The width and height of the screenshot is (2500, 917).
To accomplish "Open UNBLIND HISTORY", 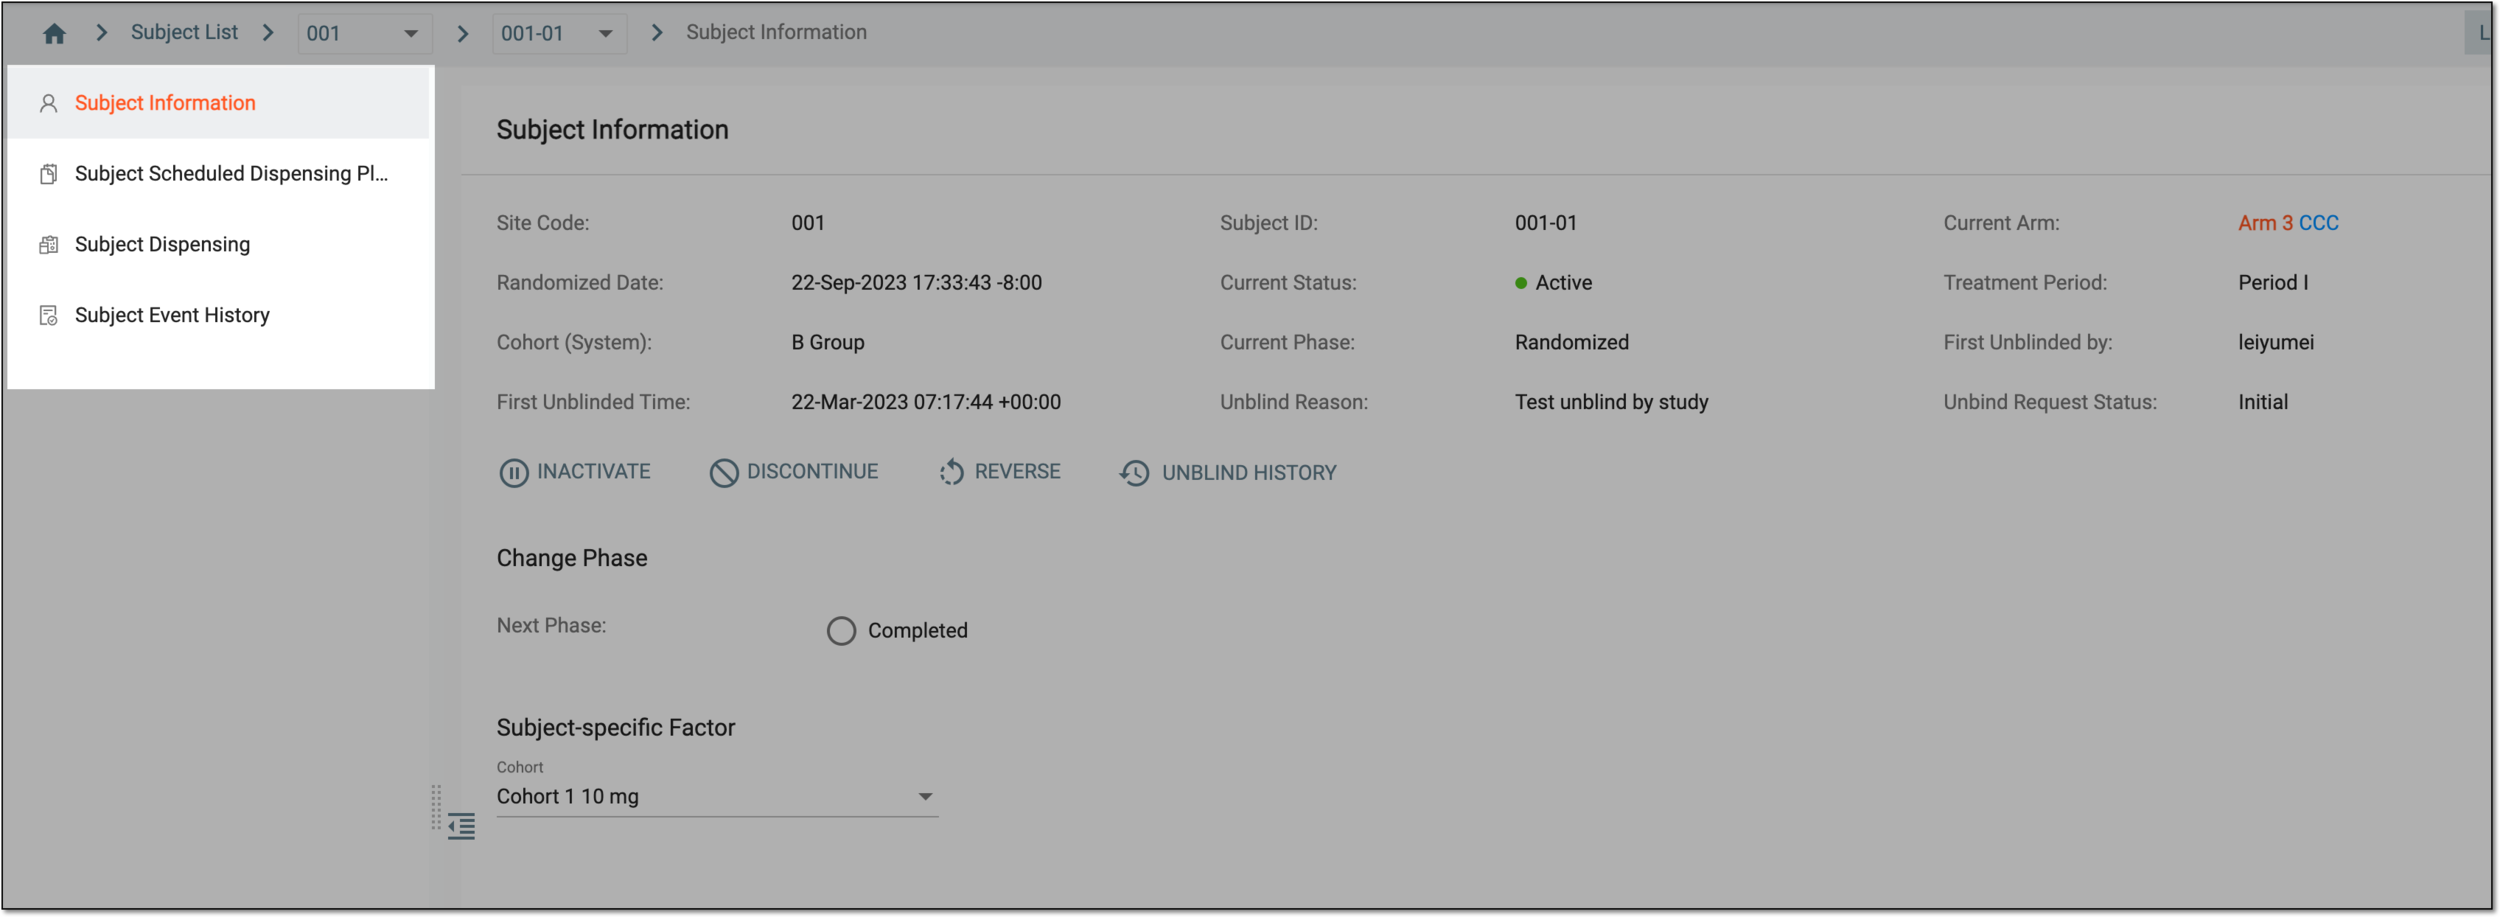I will [1228, 473].
